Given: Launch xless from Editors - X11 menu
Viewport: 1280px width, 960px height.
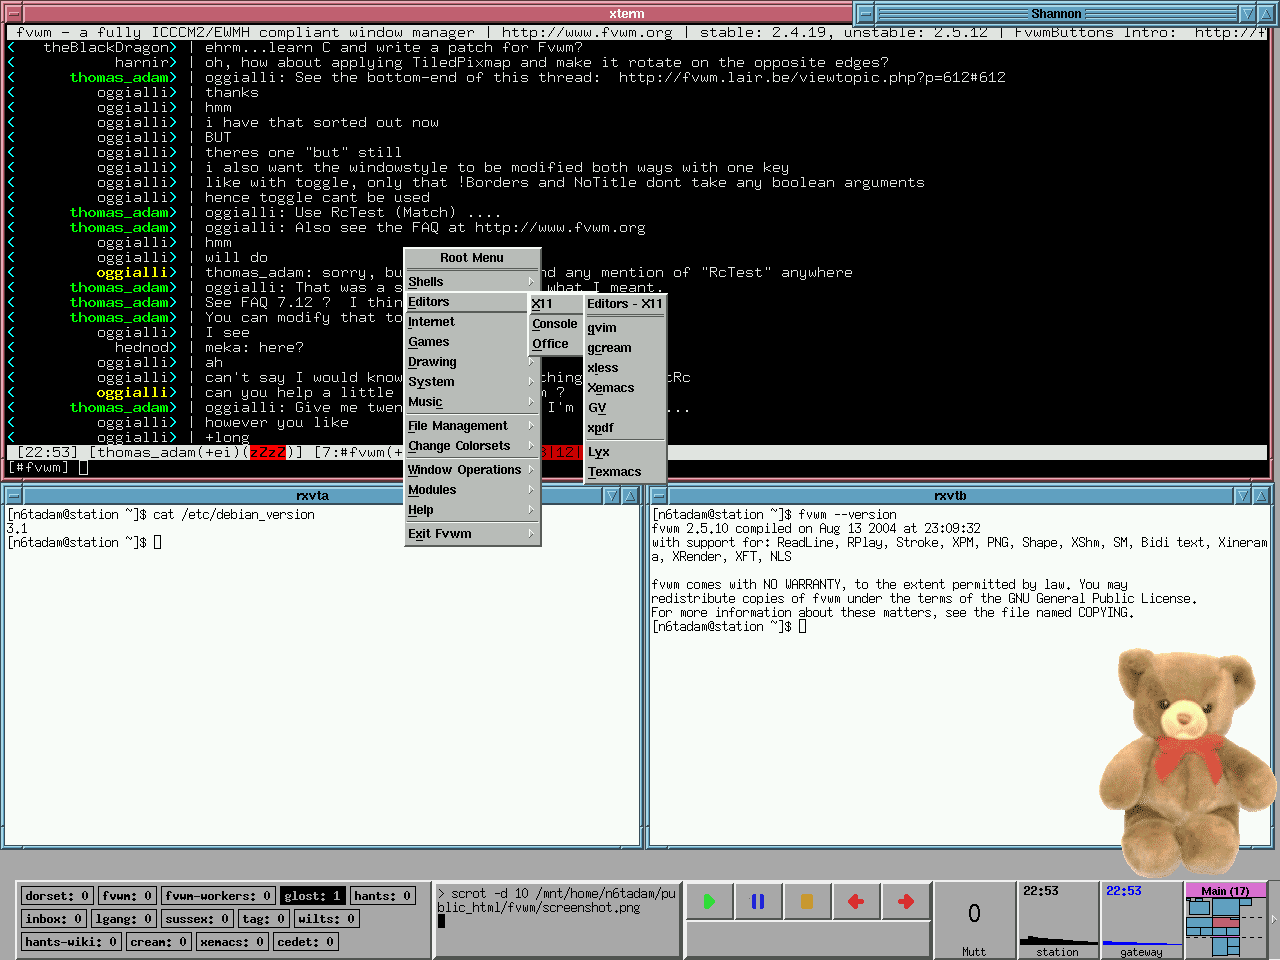Looking at the screenshot, I should pos(625,368).
